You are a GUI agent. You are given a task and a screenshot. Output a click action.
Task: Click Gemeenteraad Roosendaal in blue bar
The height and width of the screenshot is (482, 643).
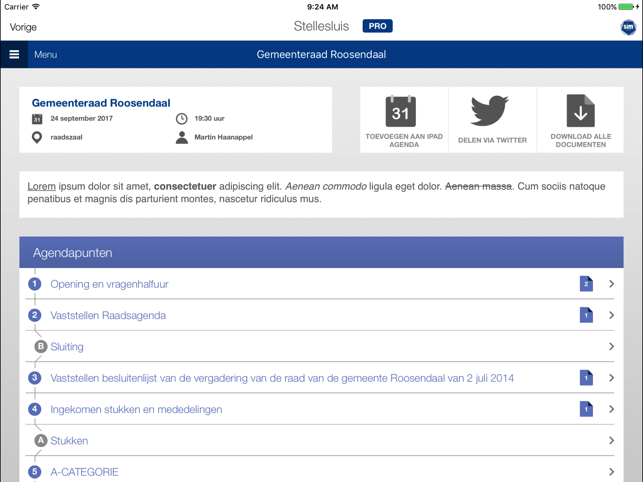pos(321,55)
